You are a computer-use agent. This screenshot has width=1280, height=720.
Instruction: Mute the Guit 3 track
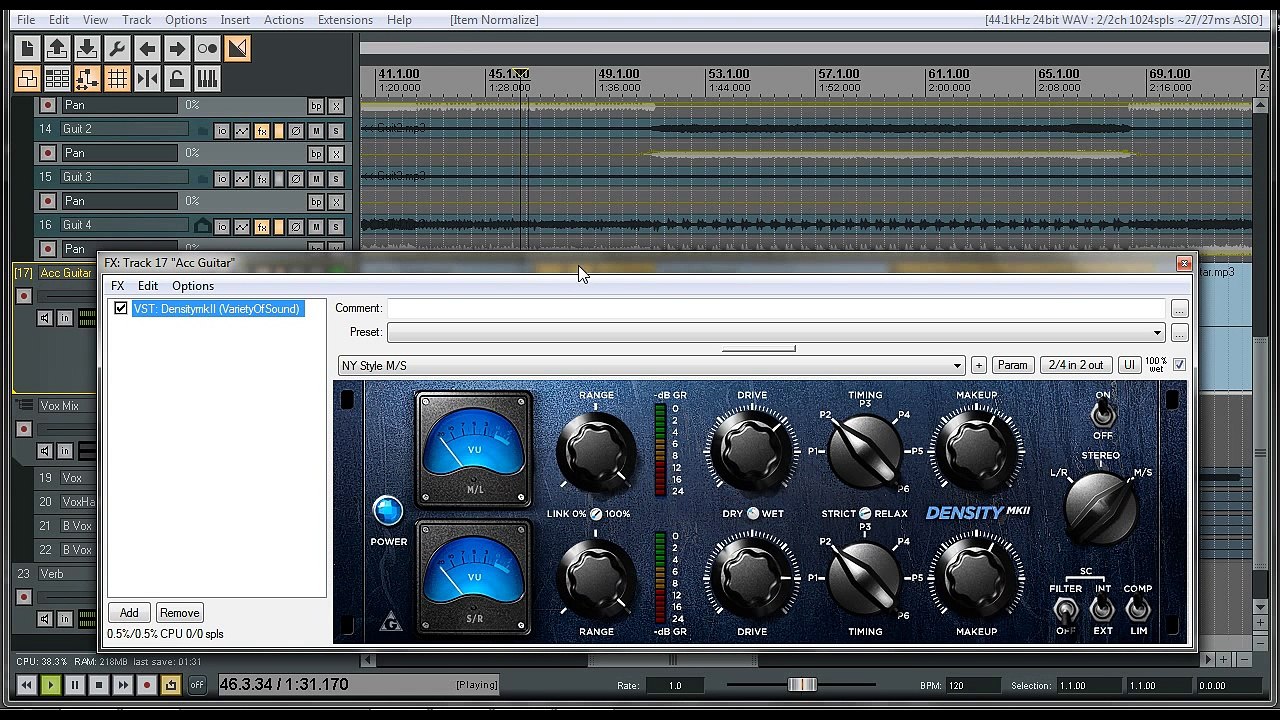tap(316, 179)
